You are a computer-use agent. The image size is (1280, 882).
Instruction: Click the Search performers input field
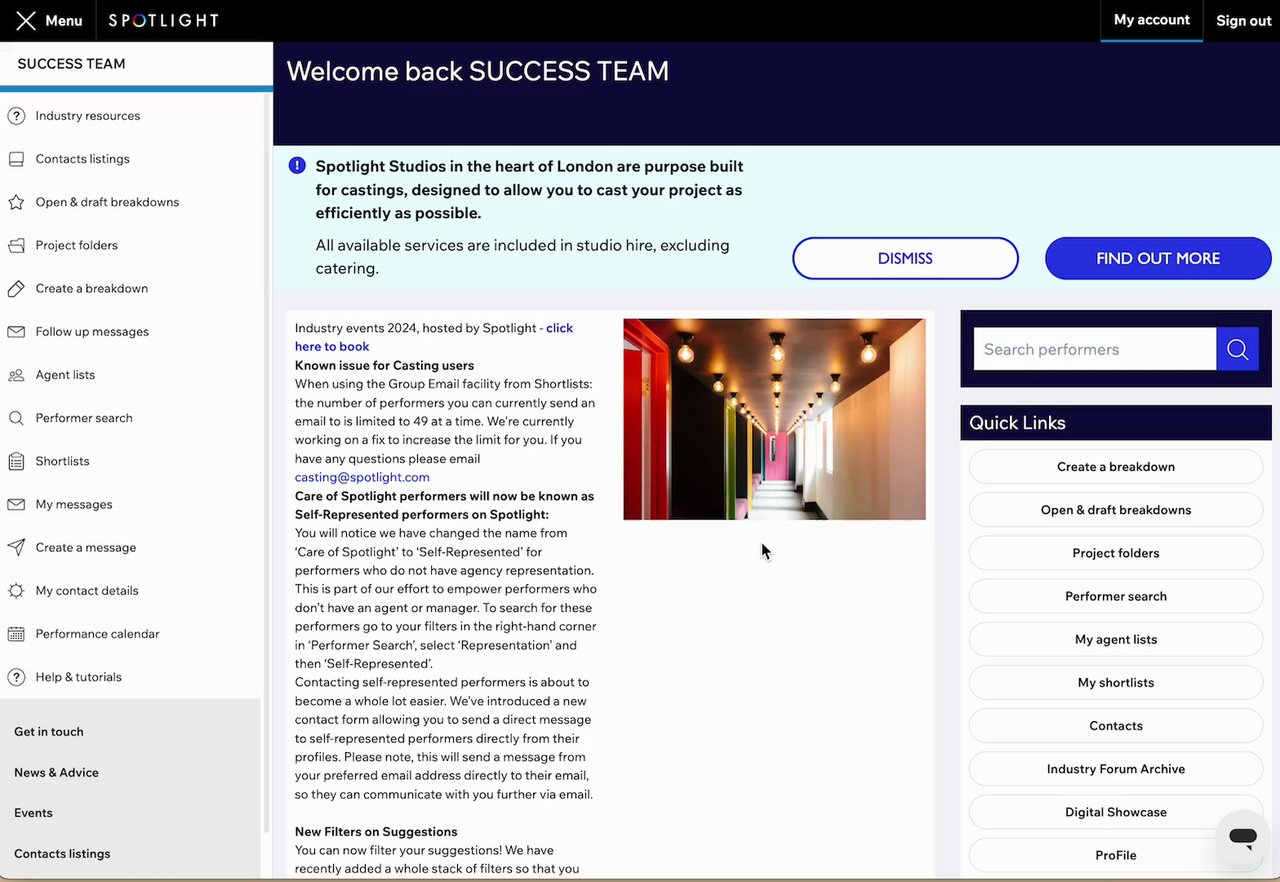point(1095,349)
